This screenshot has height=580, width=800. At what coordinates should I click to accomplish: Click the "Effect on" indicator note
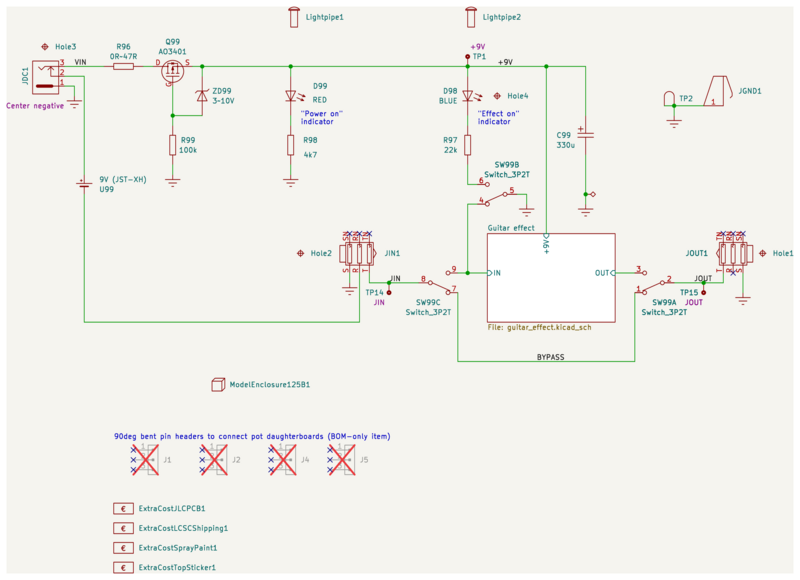(498, 118)
